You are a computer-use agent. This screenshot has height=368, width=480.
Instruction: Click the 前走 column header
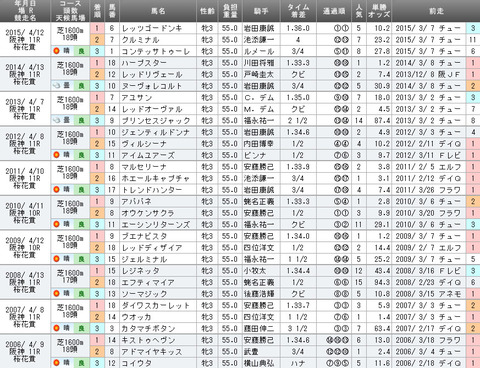(436, 11)
